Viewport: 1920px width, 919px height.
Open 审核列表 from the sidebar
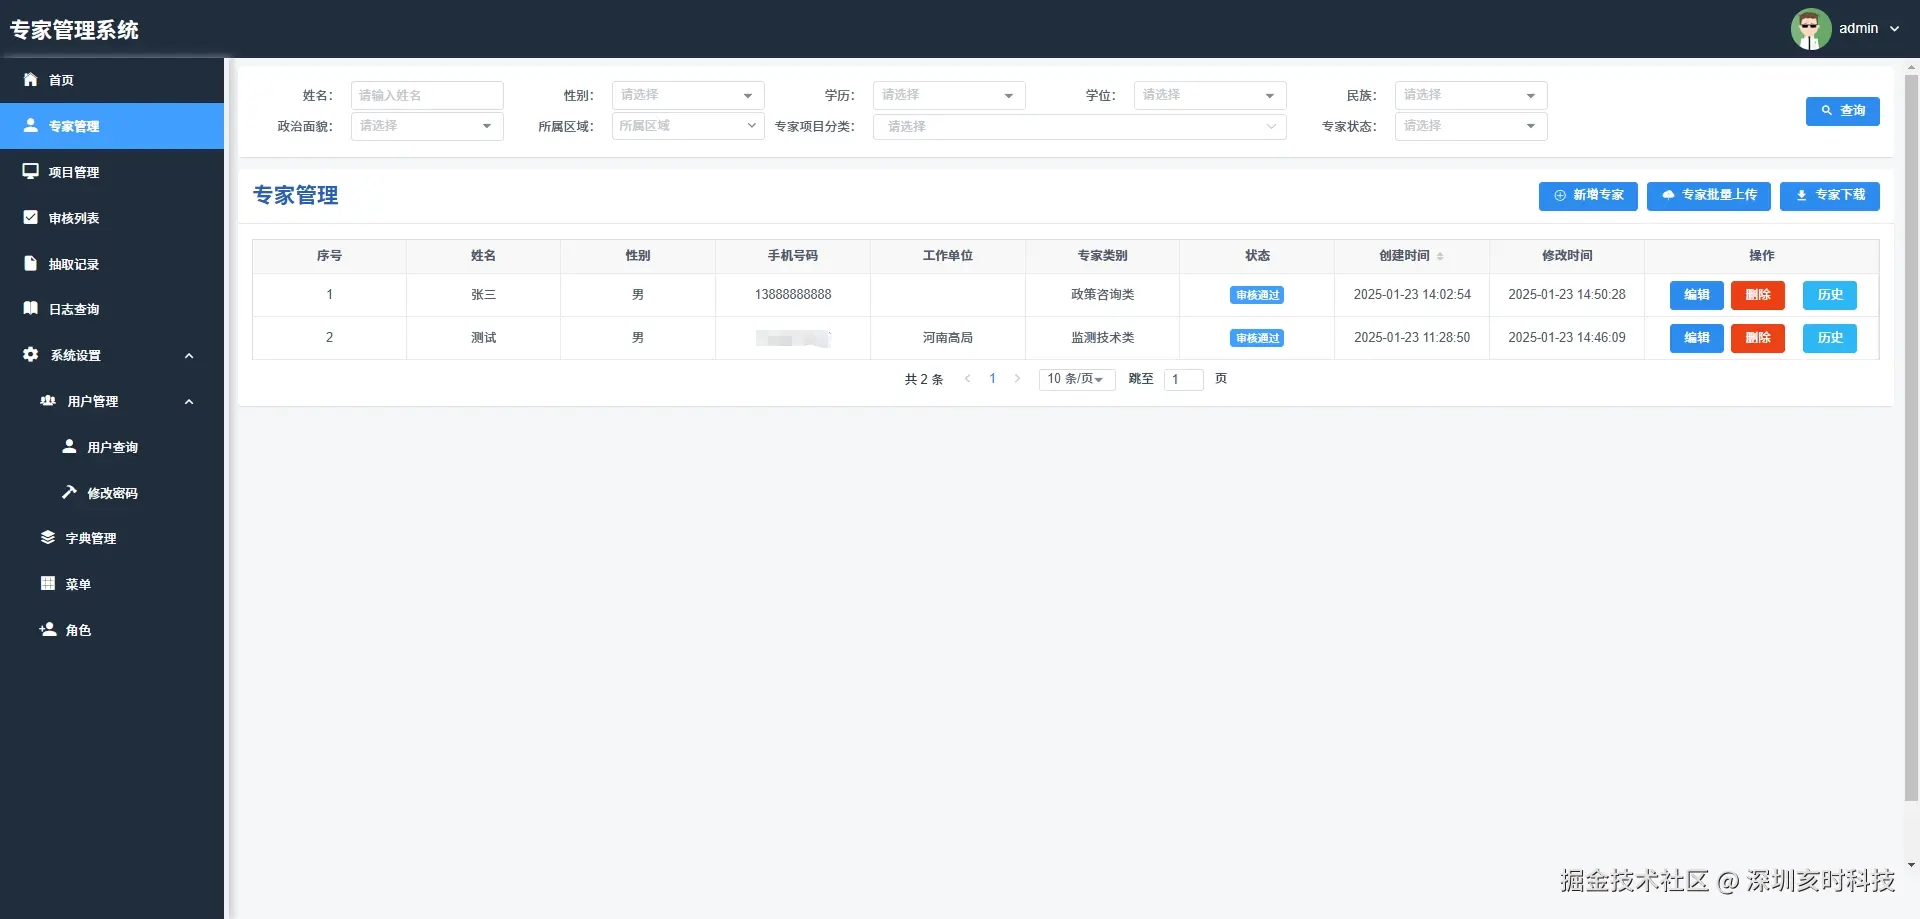(112, 218)
